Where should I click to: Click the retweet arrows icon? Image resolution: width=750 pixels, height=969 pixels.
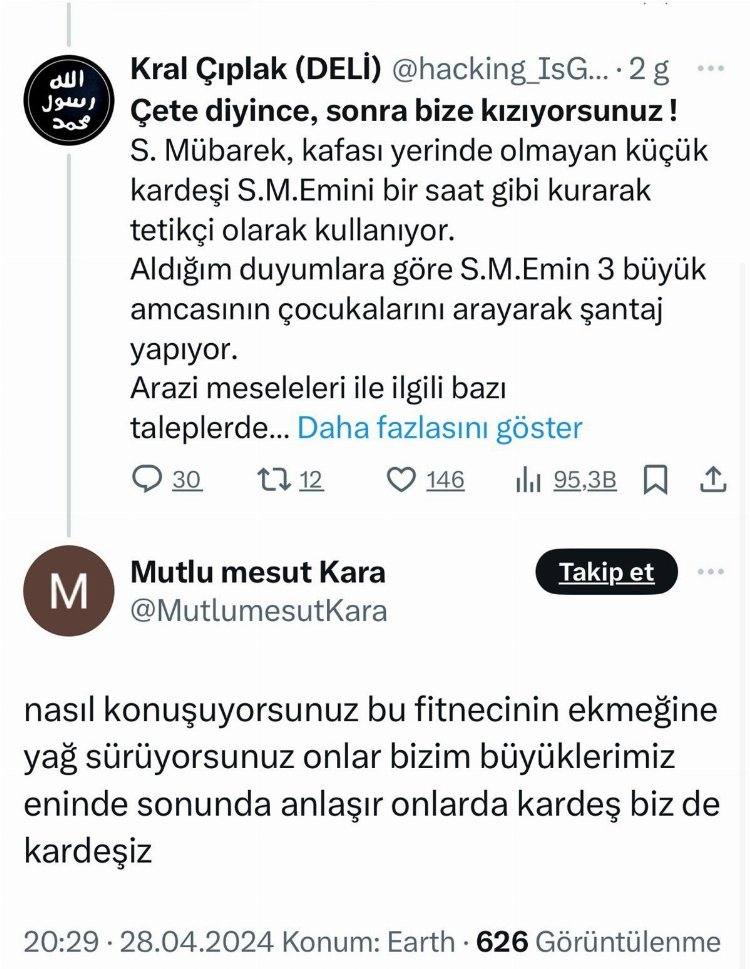pos(272,480)
